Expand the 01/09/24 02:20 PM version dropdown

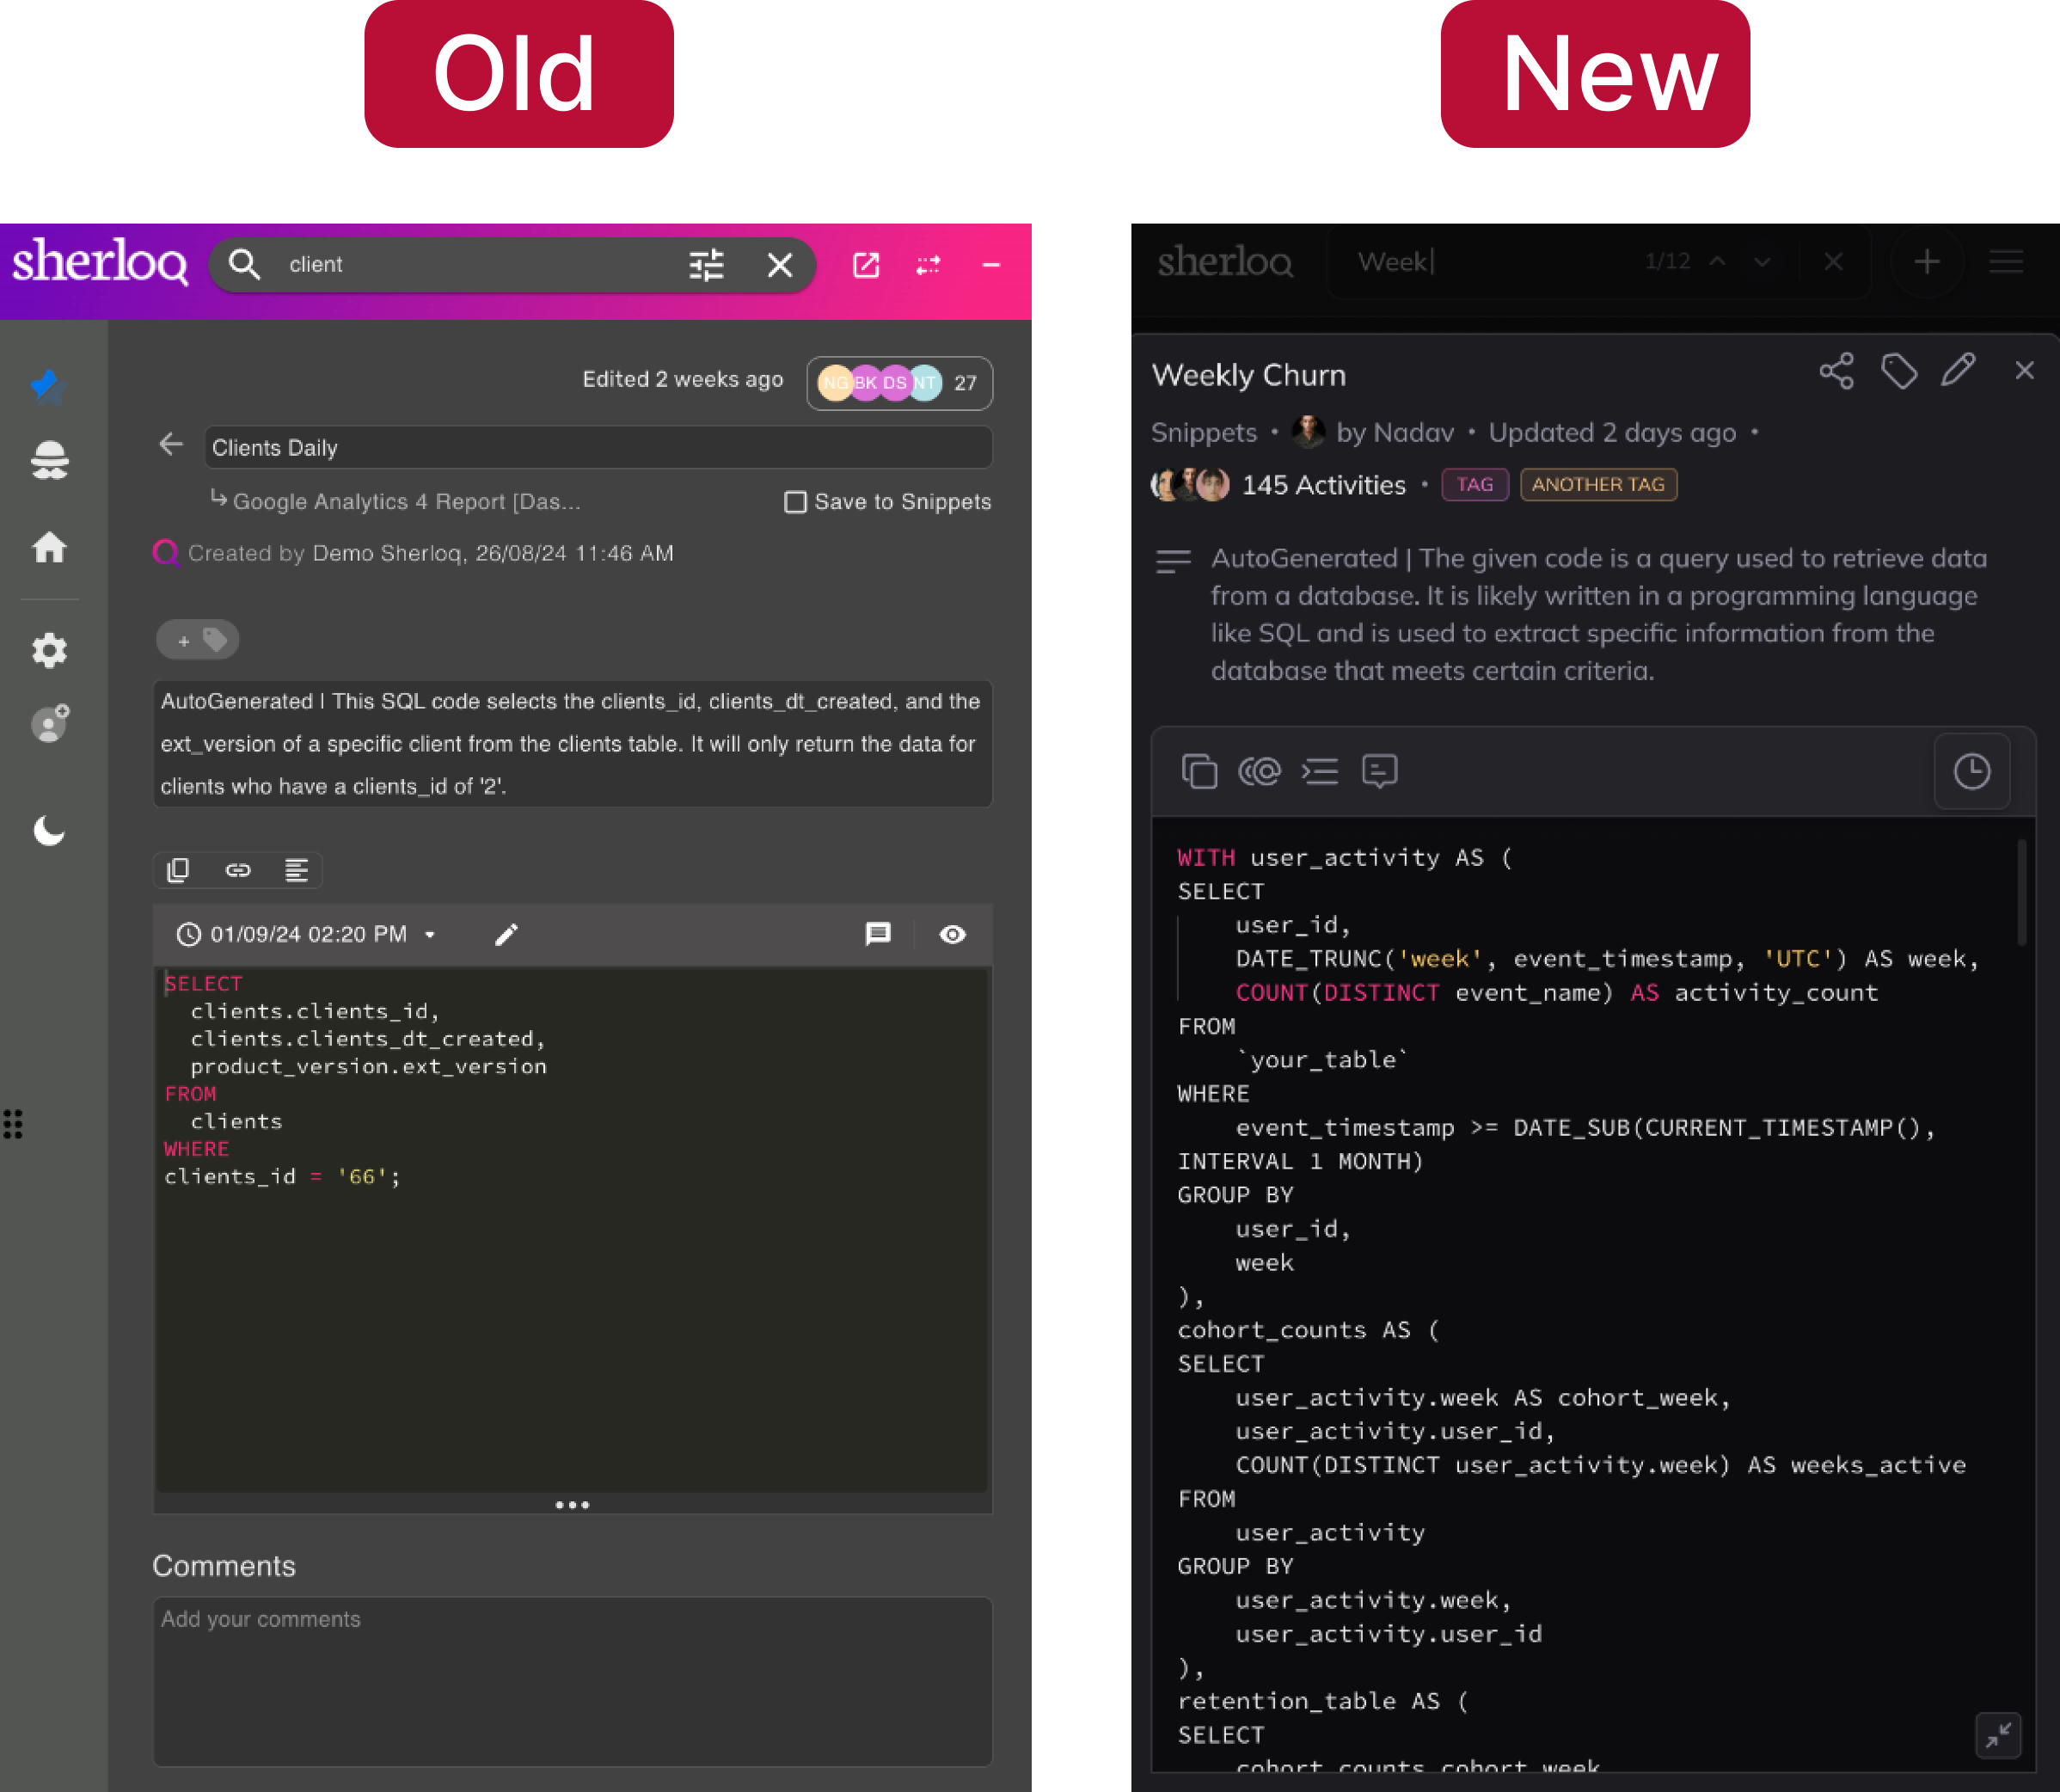tap(430, 935)
